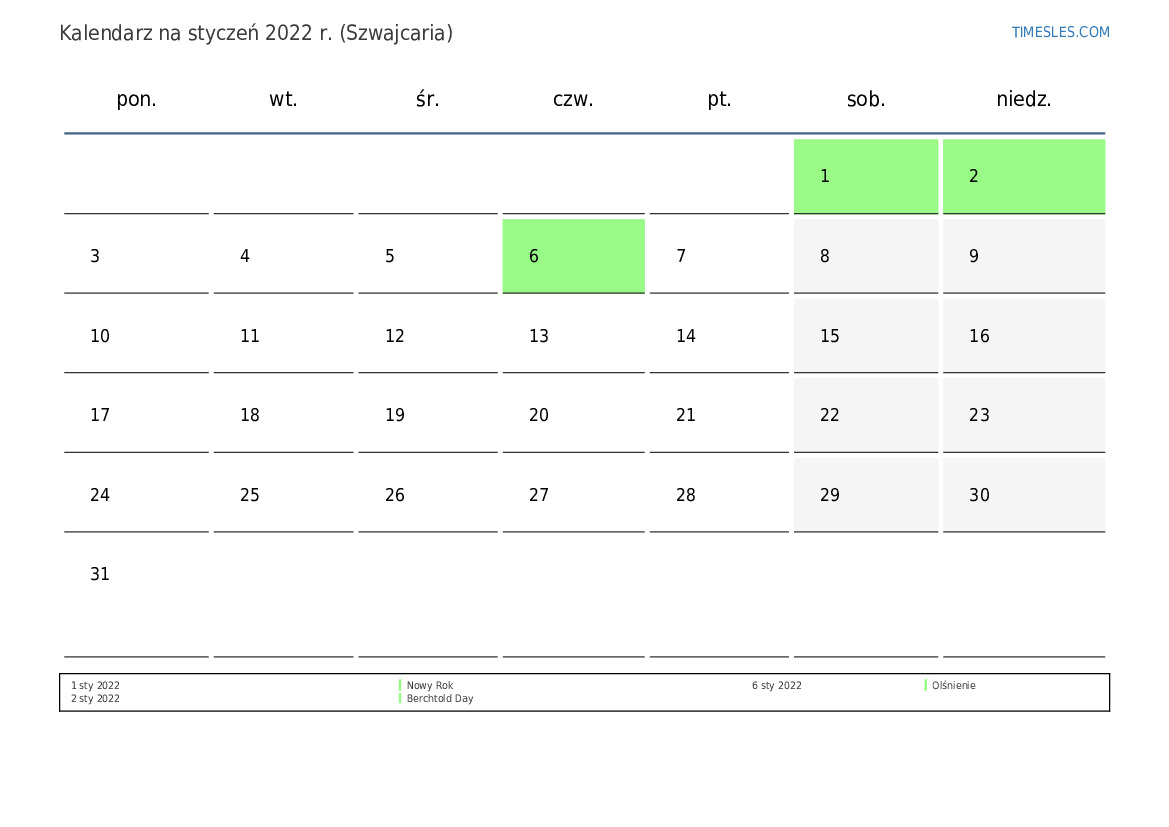The width and height of the screenshot is (1169, 827).
Task: Click the 'Berchtold Day' legend label
Action: point(439,699)
